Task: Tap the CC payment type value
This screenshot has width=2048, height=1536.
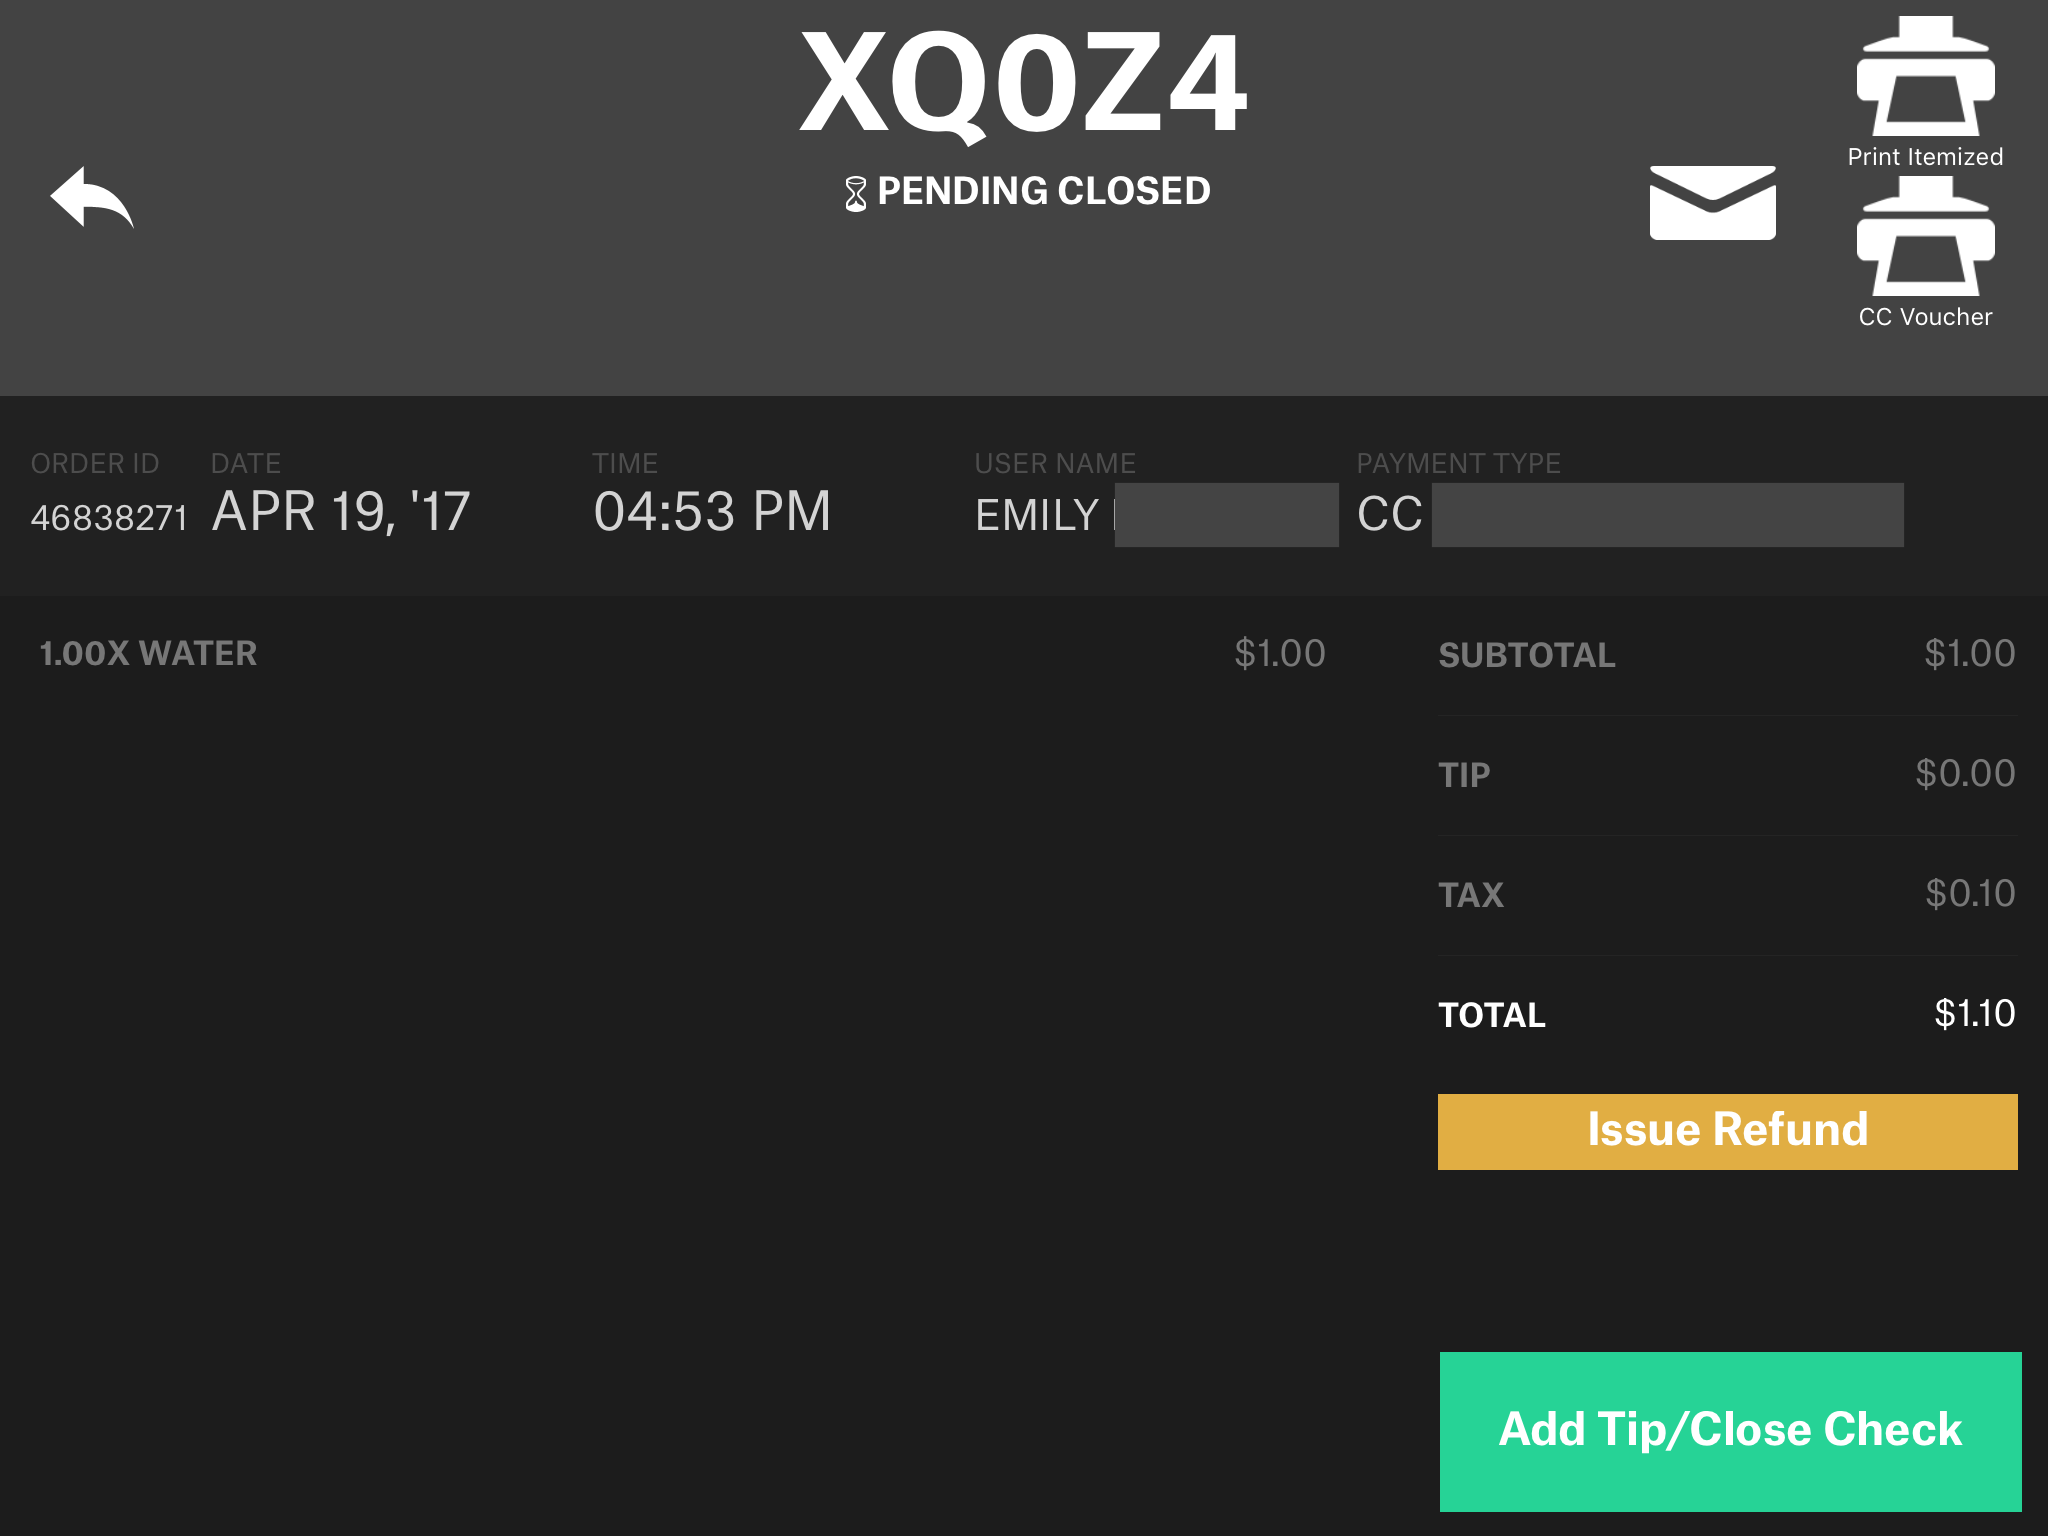Action: tap(1389, 515)
